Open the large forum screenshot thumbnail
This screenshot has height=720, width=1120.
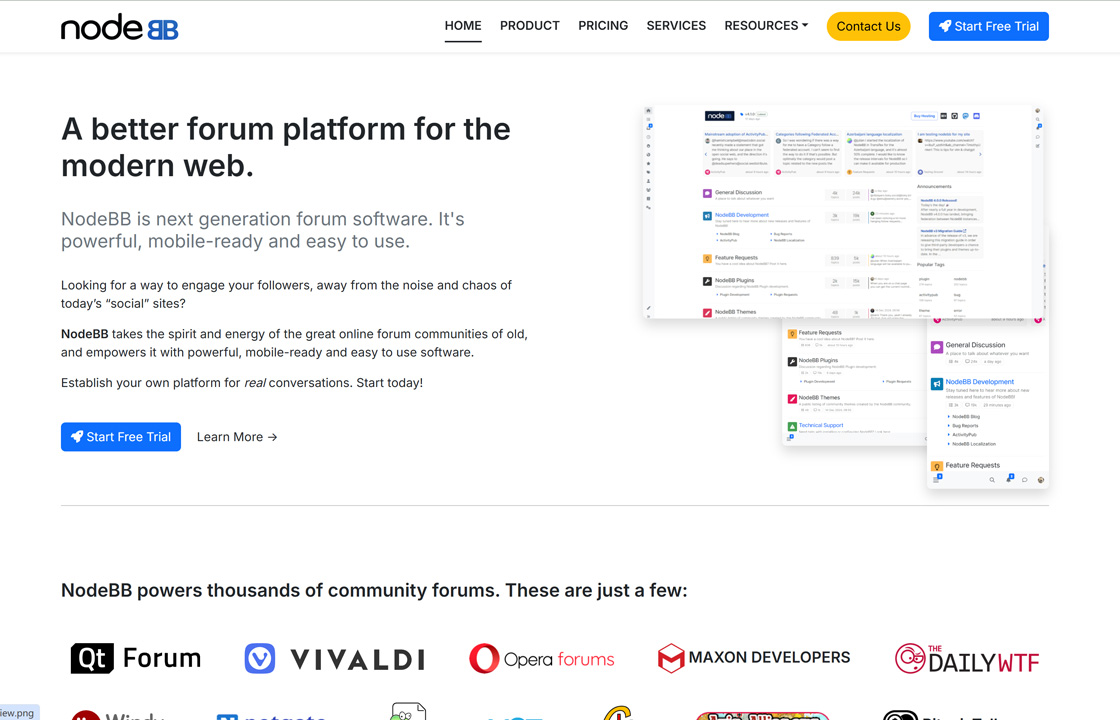[843, 212]
